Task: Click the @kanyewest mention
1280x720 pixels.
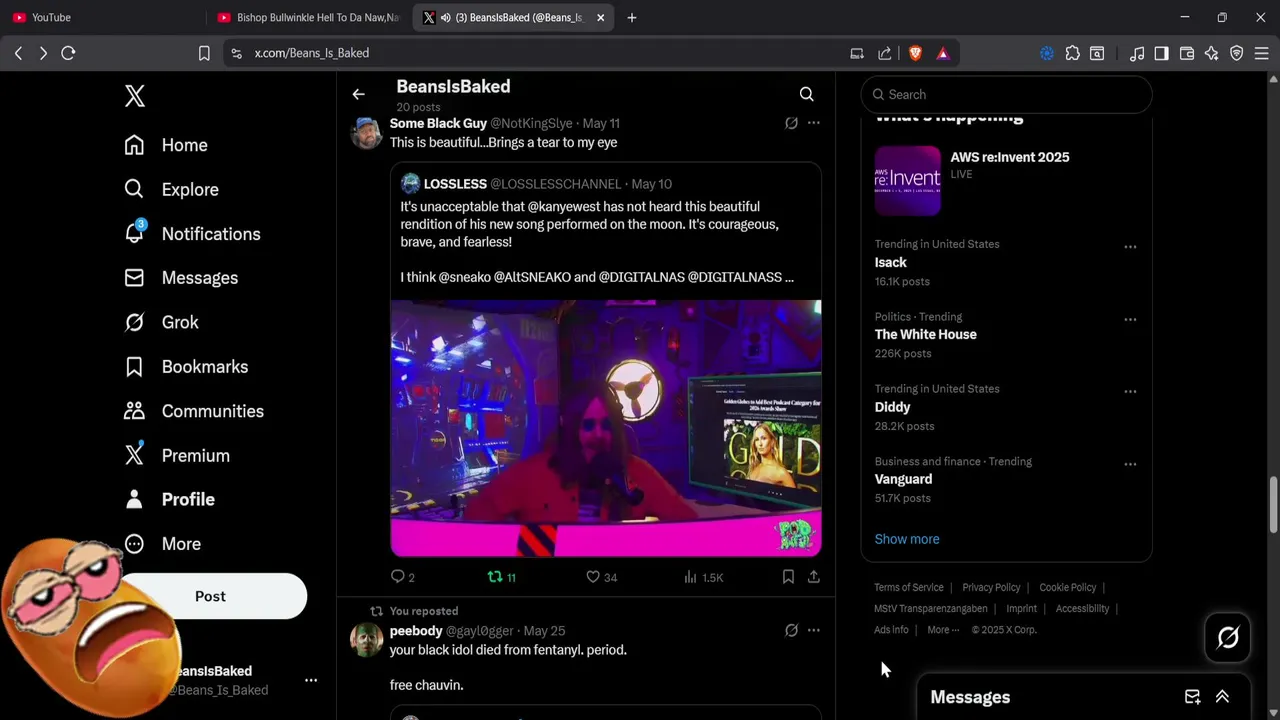Action: coord(563,206)
